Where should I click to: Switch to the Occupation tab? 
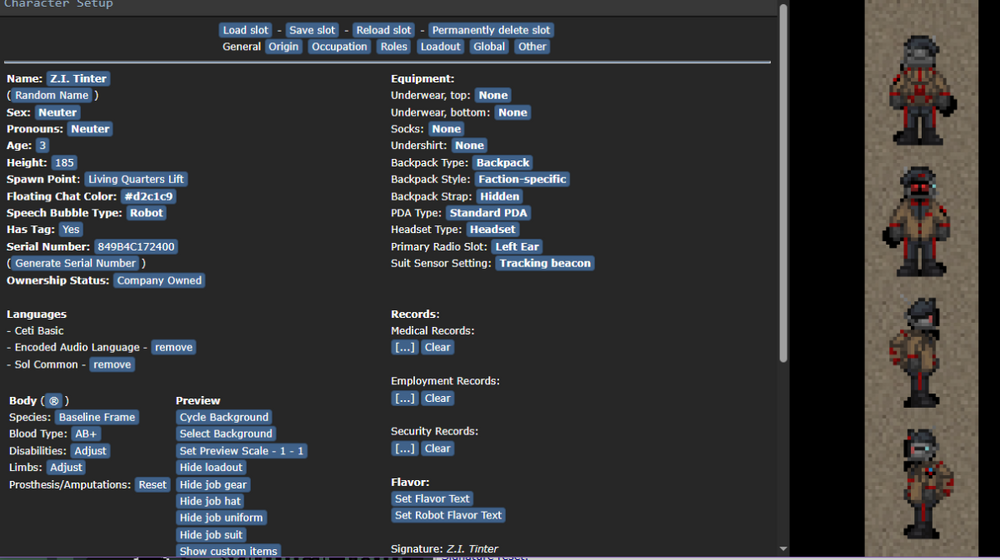pos(339,46)
